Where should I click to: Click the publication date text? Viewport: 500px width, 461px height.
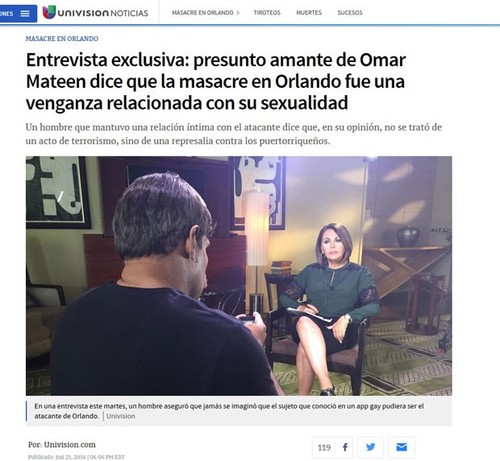coord(76,457)
